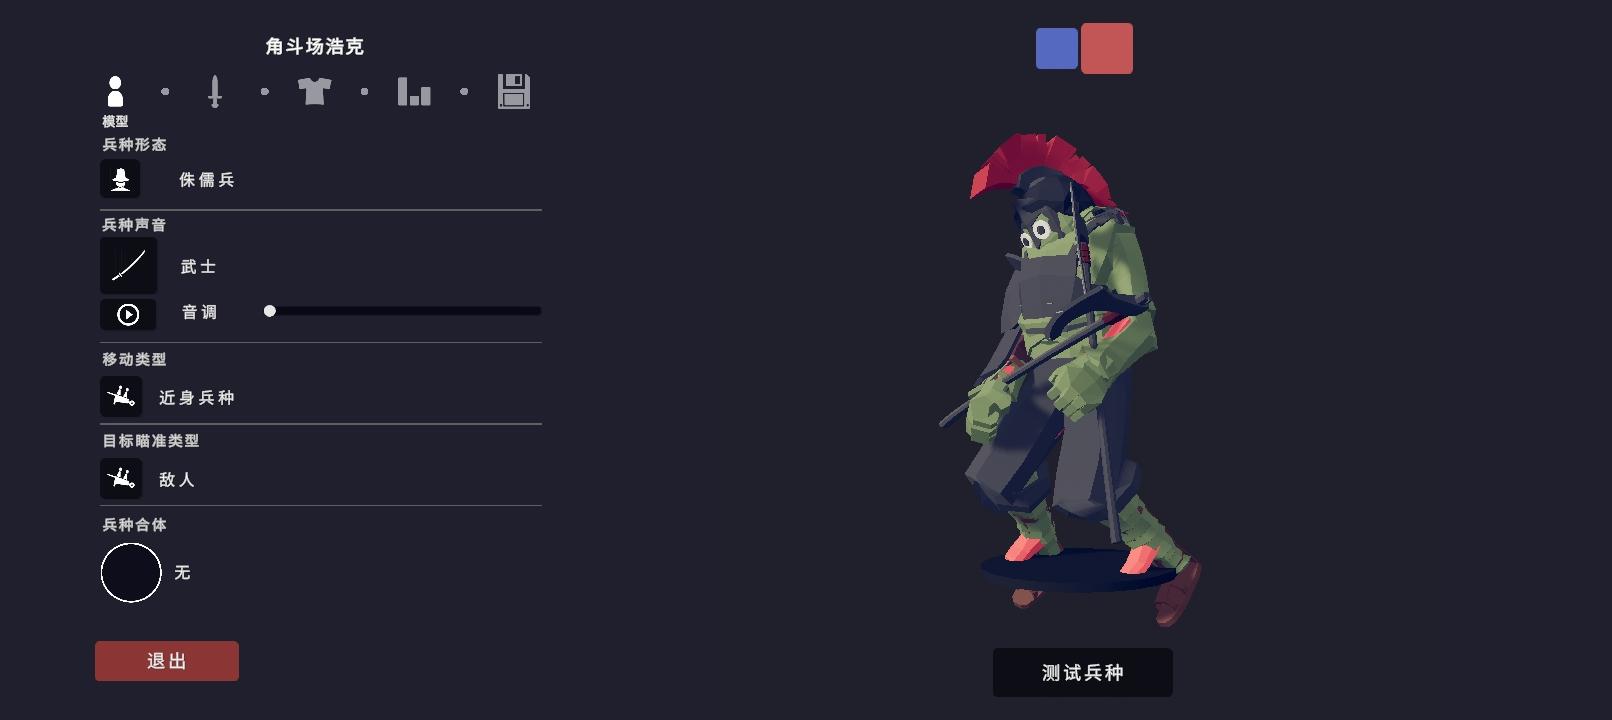1612x720 pixels.
Task: Click the unit form dwarf icon
Action: coord(120,179)
